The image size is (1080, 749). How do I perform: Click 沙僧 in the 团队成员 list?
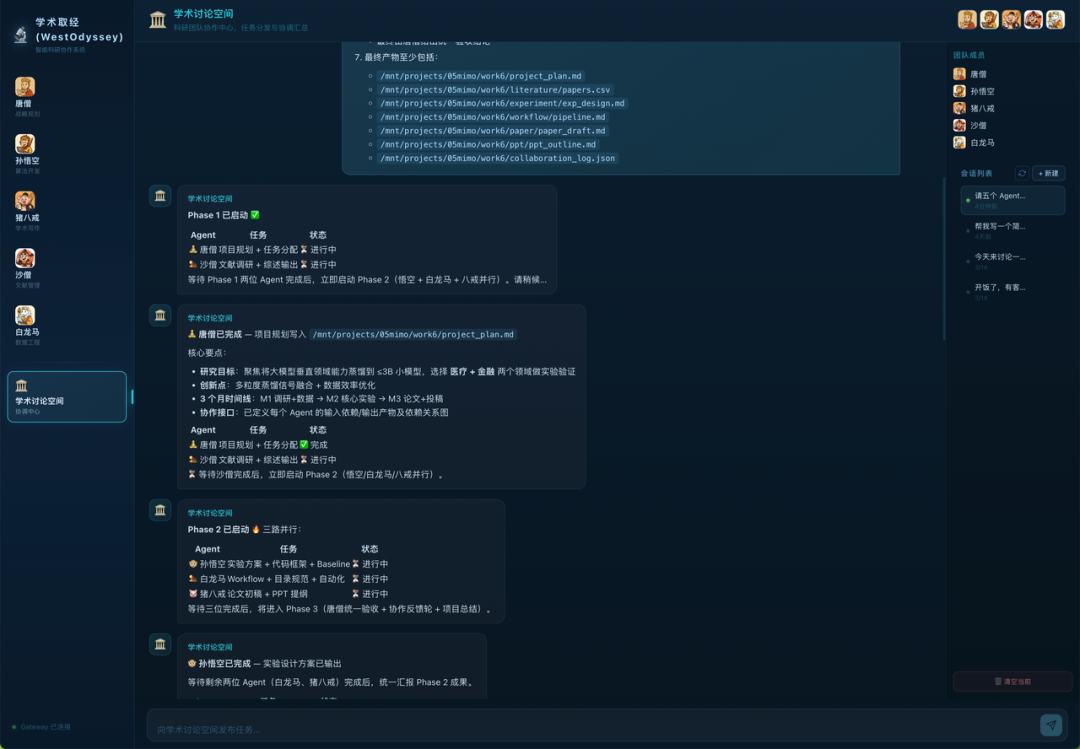[977, 125]
